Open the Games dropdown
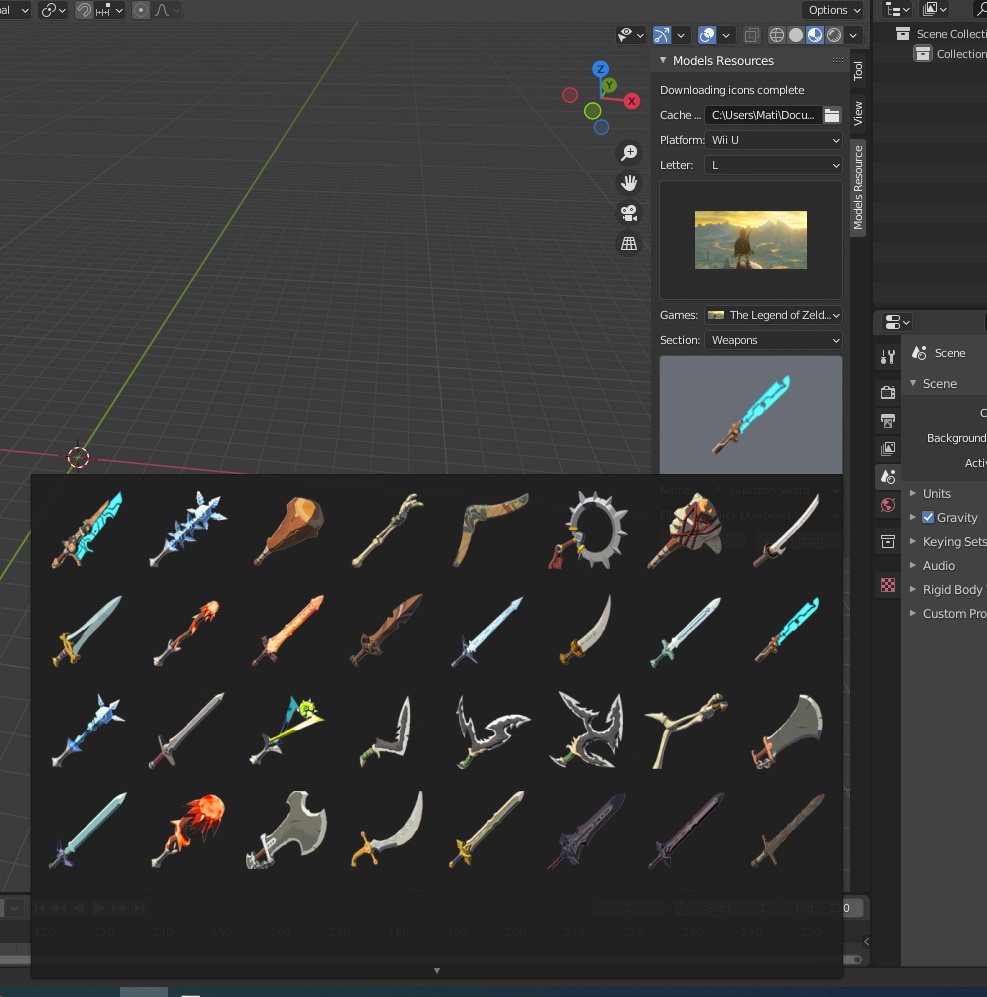The image size is (987, 997). pos(773,315)
